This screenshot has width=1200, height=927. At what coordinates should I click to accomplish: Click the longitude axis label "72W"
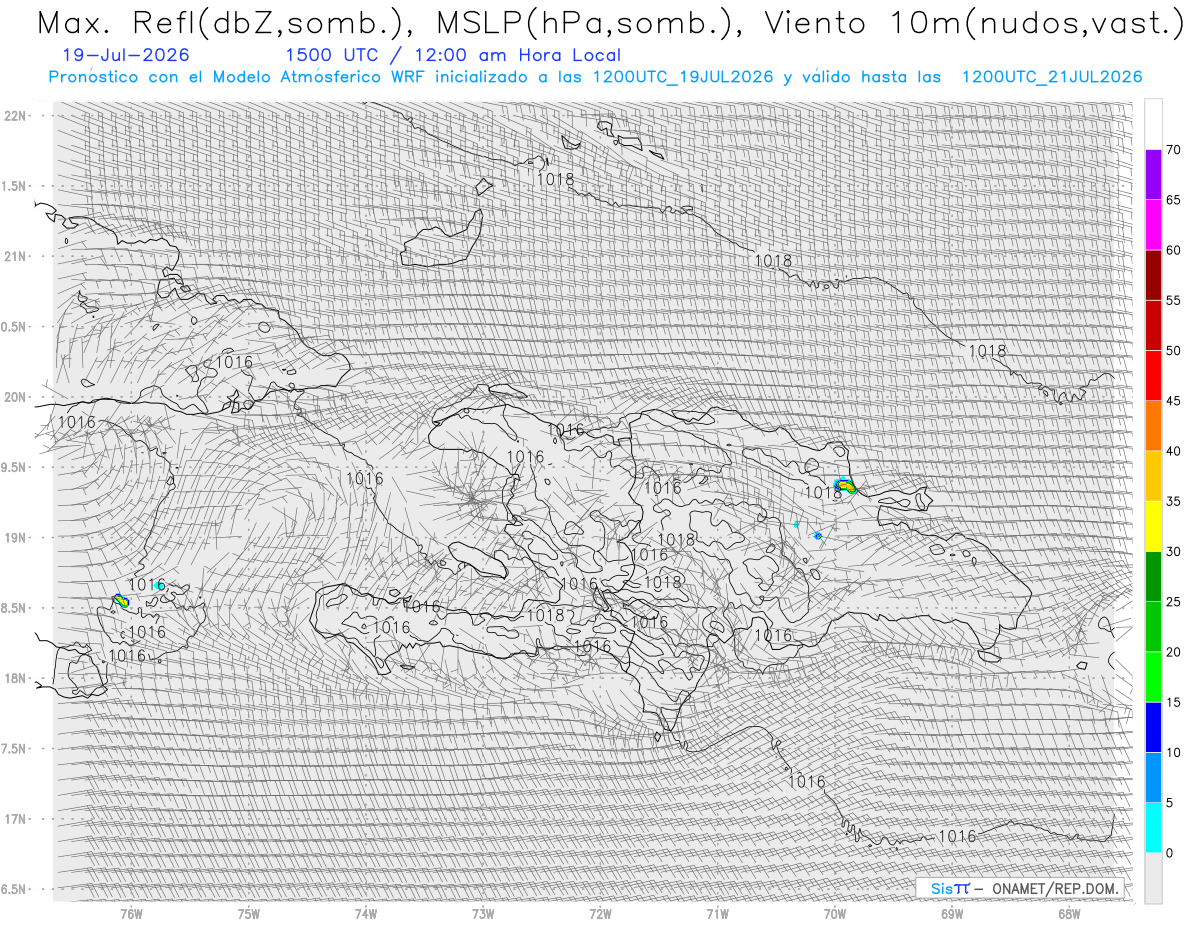coord(600,913)
